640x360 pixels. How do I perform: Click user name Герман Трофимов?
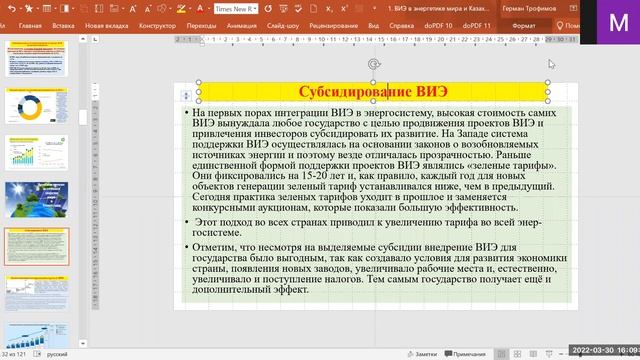click(529, 9)
